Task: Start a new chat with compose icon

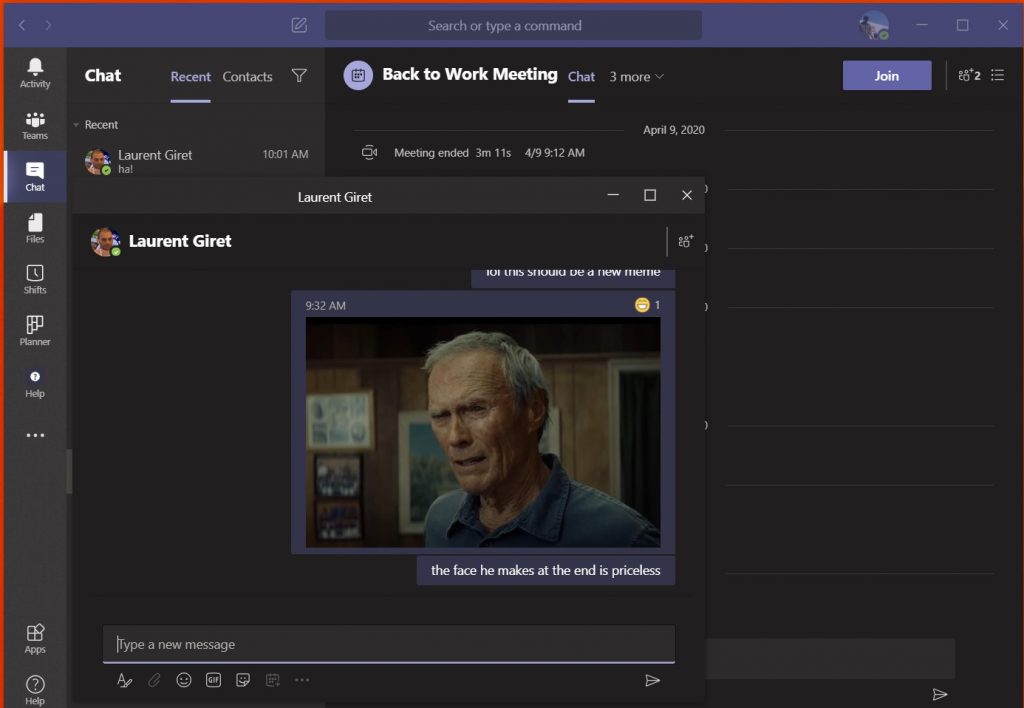Action: [x=299, y=25]
